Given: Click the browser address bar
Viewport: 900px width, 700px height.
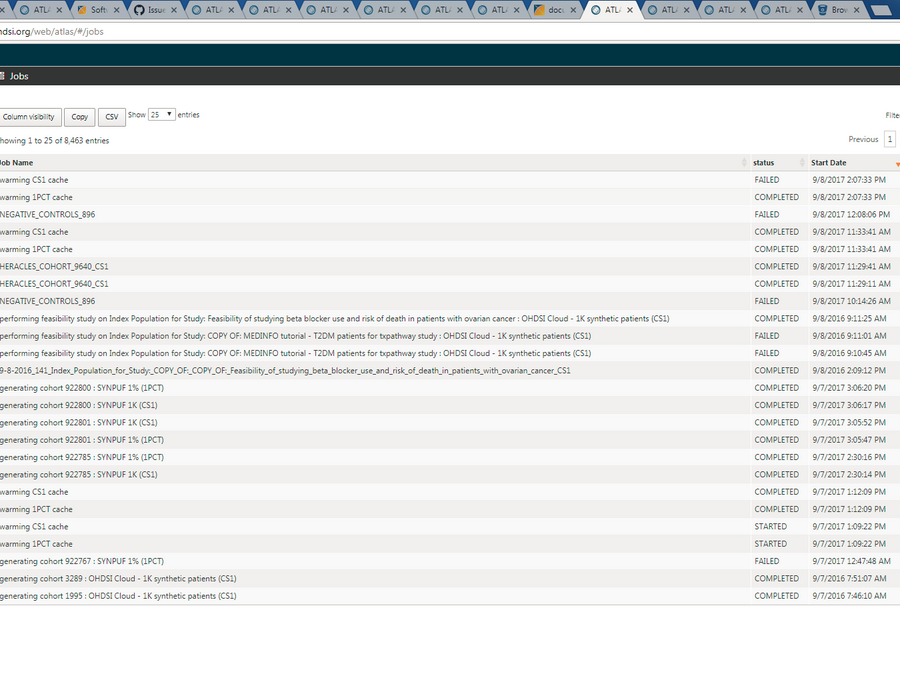Looking at the screenshot, I should (x=450, y=32).
